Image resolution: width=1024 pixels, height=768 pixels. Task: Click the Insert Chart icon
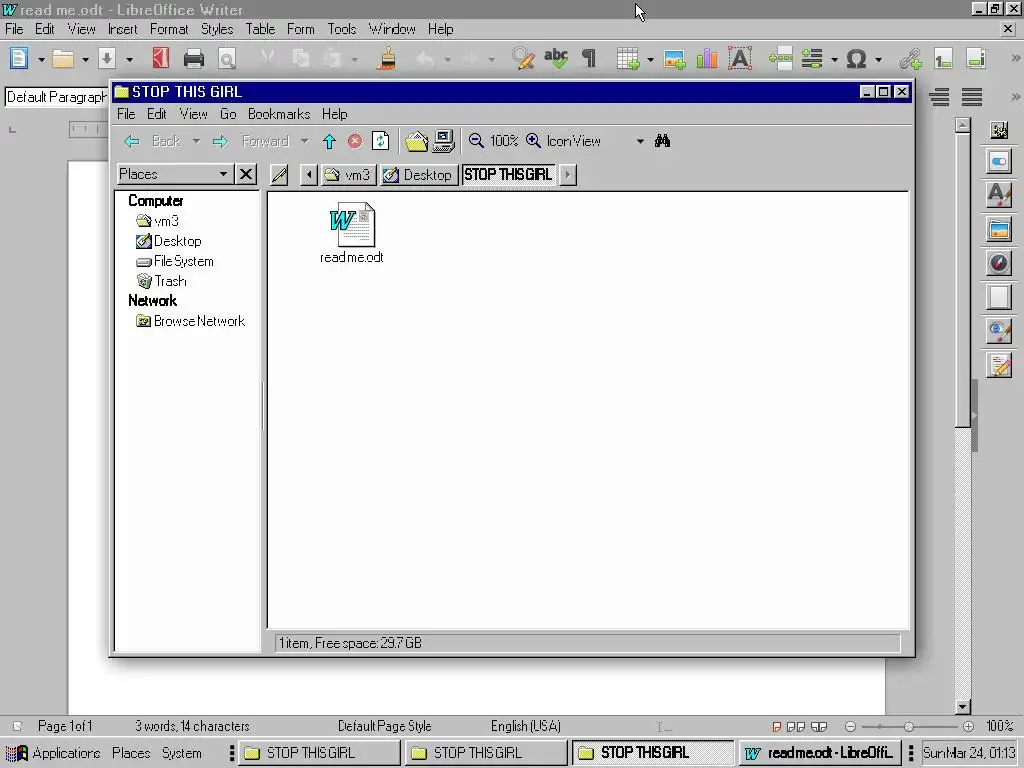click(x=707, y=59)
